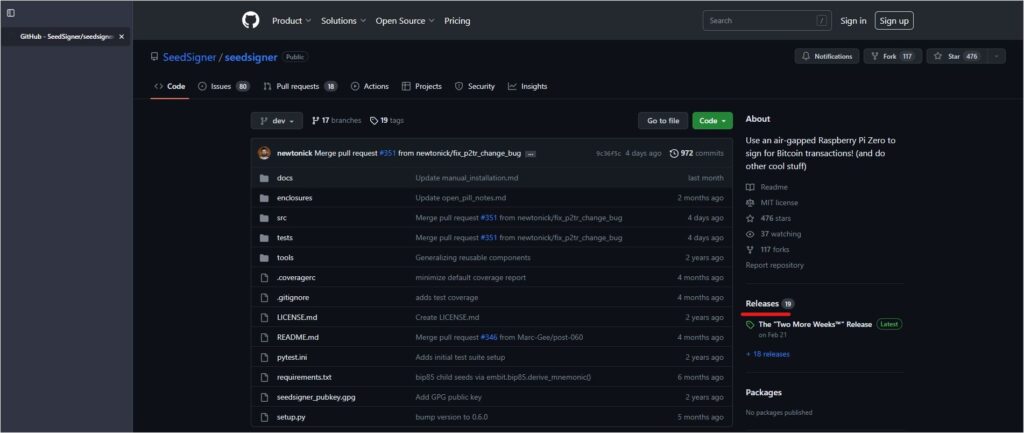
Task: Switch to the Issues tab
Action: (x=223, y=86)
